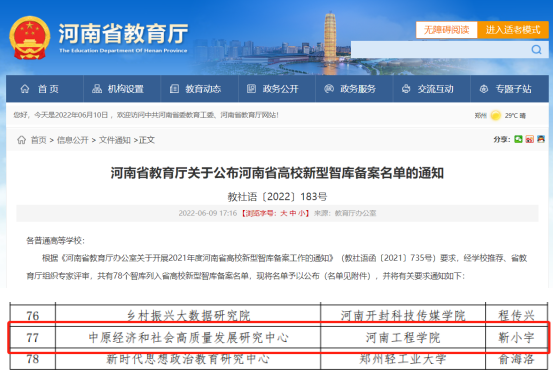Click the 无障碍阅读 button

pos(446,30)
